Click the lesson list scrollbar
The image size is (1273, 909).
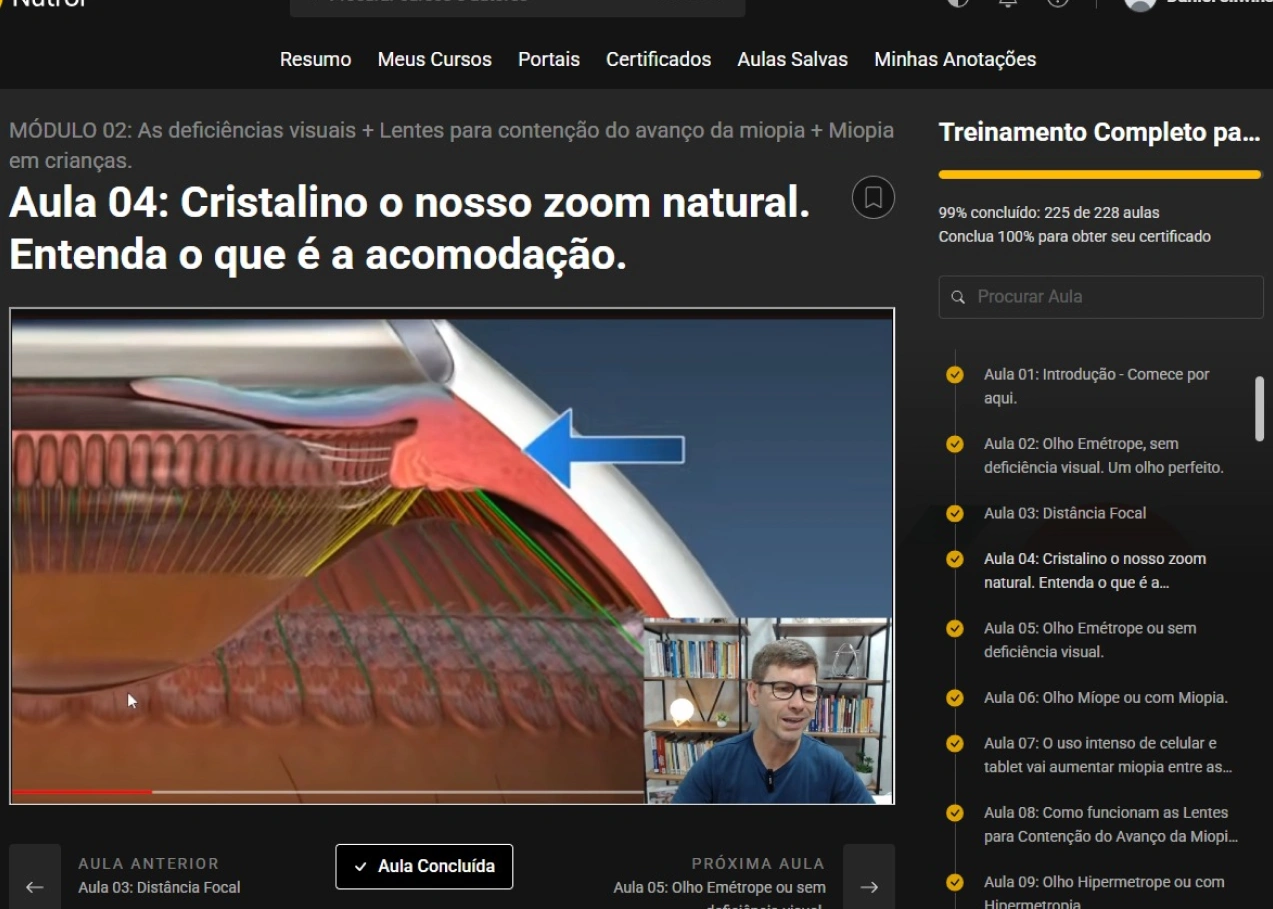tap(1259, 408)
